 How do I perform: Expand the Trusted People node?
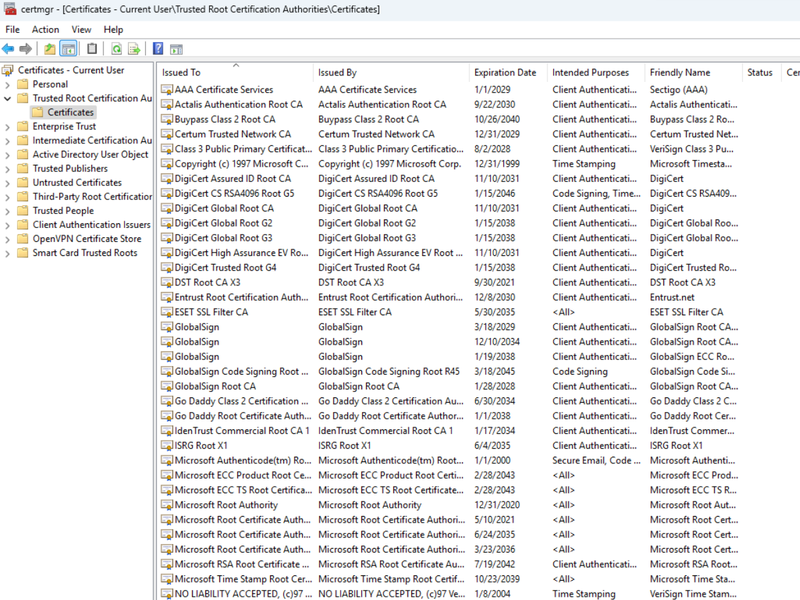pyautogui.click(x=7, y=211)
